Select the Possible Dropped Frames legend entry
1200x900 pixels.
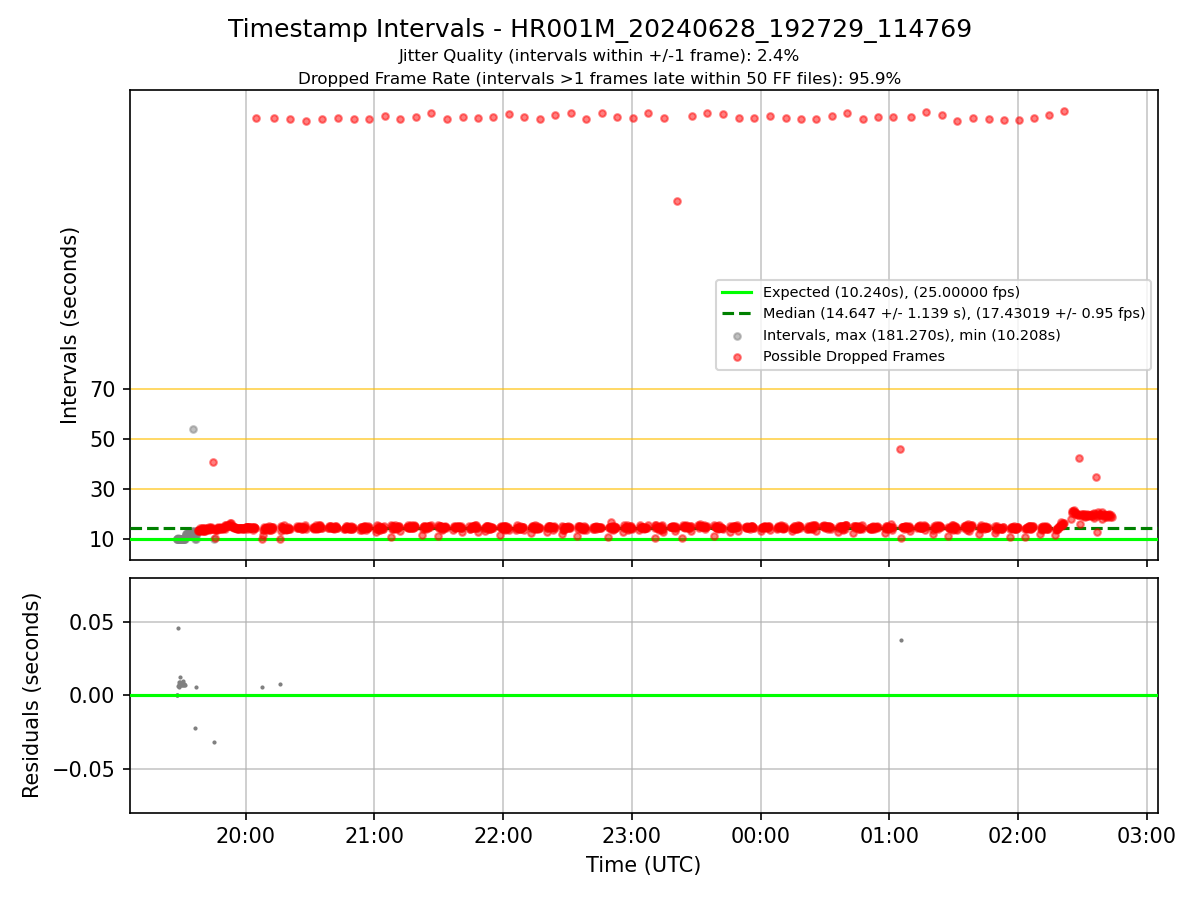pos(933,356)
